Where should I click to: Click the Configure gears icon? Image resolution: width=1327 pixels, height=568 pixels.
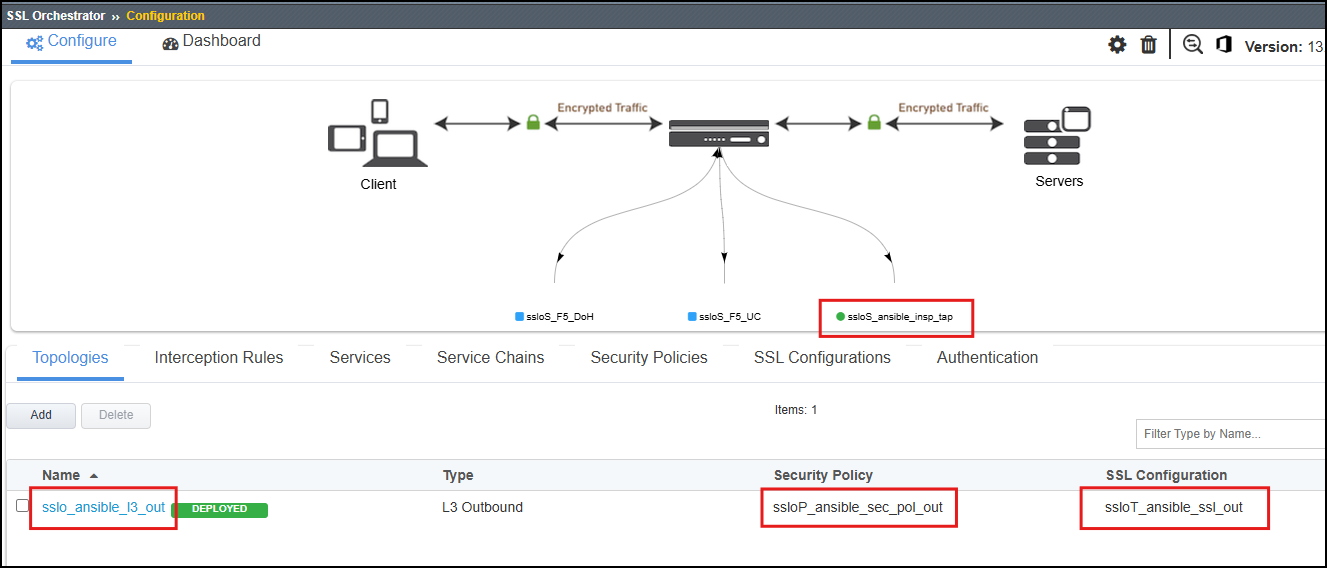click(35, 42)
